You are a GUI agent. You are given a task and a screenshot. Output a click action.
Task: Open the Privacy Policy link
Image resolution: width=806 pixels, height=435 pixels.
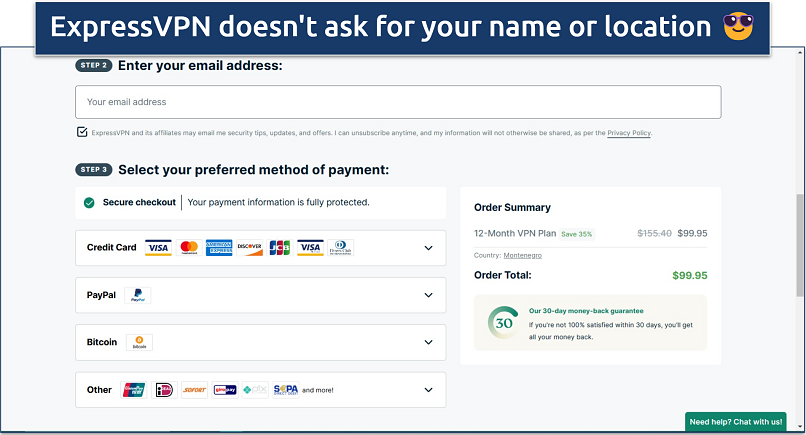pos(629,133)
